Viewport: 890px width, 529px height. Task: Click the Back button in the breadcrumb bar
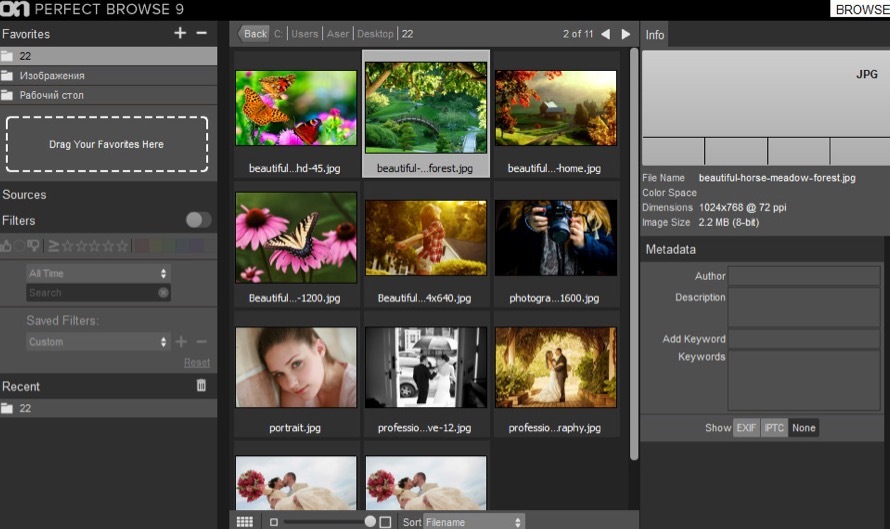click(x=254, y=34)
